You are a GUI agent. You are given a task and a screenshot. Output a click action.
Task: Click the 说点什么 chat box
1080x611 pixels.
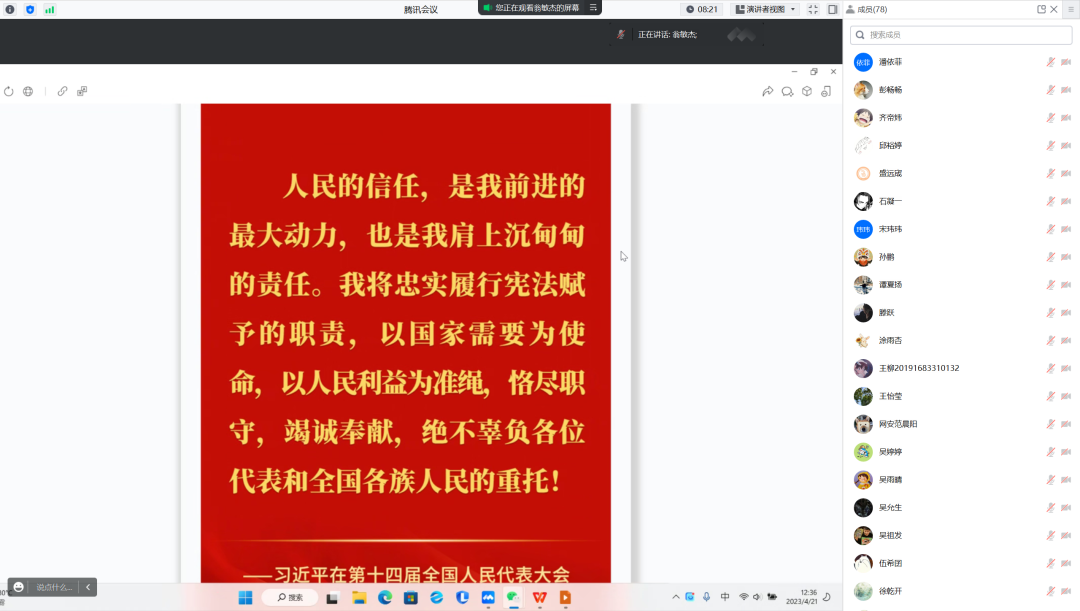(54, 587)
